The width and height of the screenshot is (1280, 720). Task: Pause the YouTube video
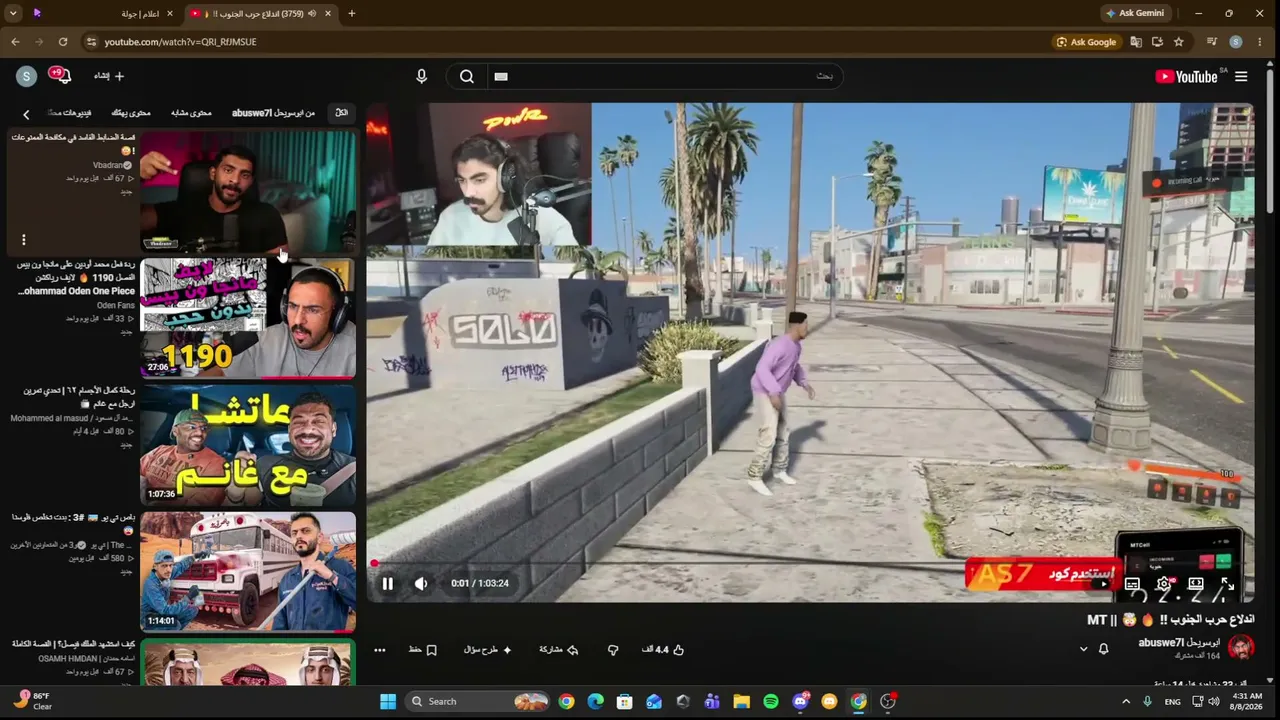click(x=388, y=584)
